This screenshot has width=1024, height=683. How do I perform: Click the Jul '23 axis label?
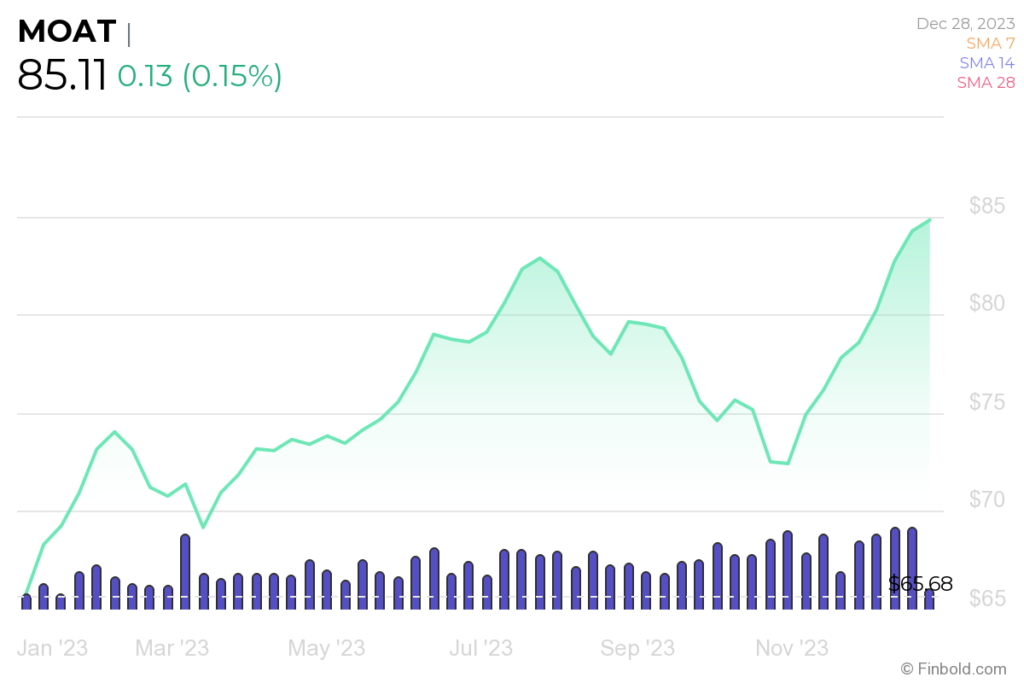coord(481,648)
